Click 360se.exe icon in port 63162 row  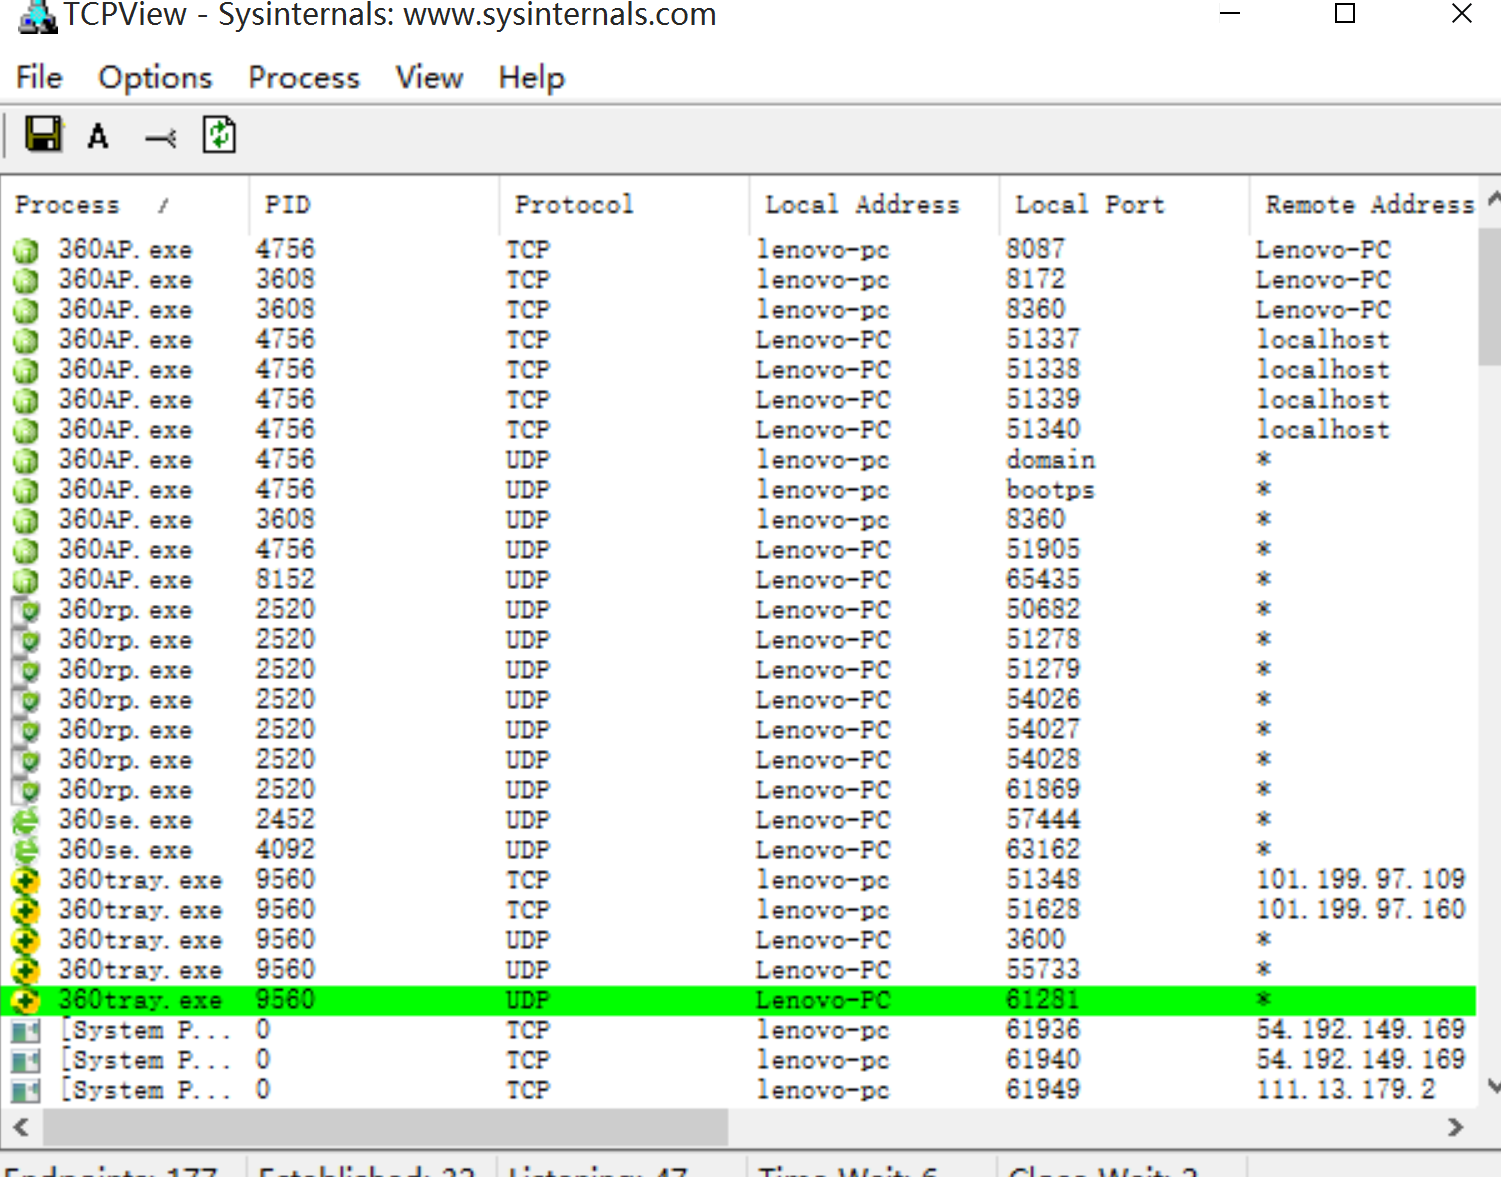click(x=26, y=850)
